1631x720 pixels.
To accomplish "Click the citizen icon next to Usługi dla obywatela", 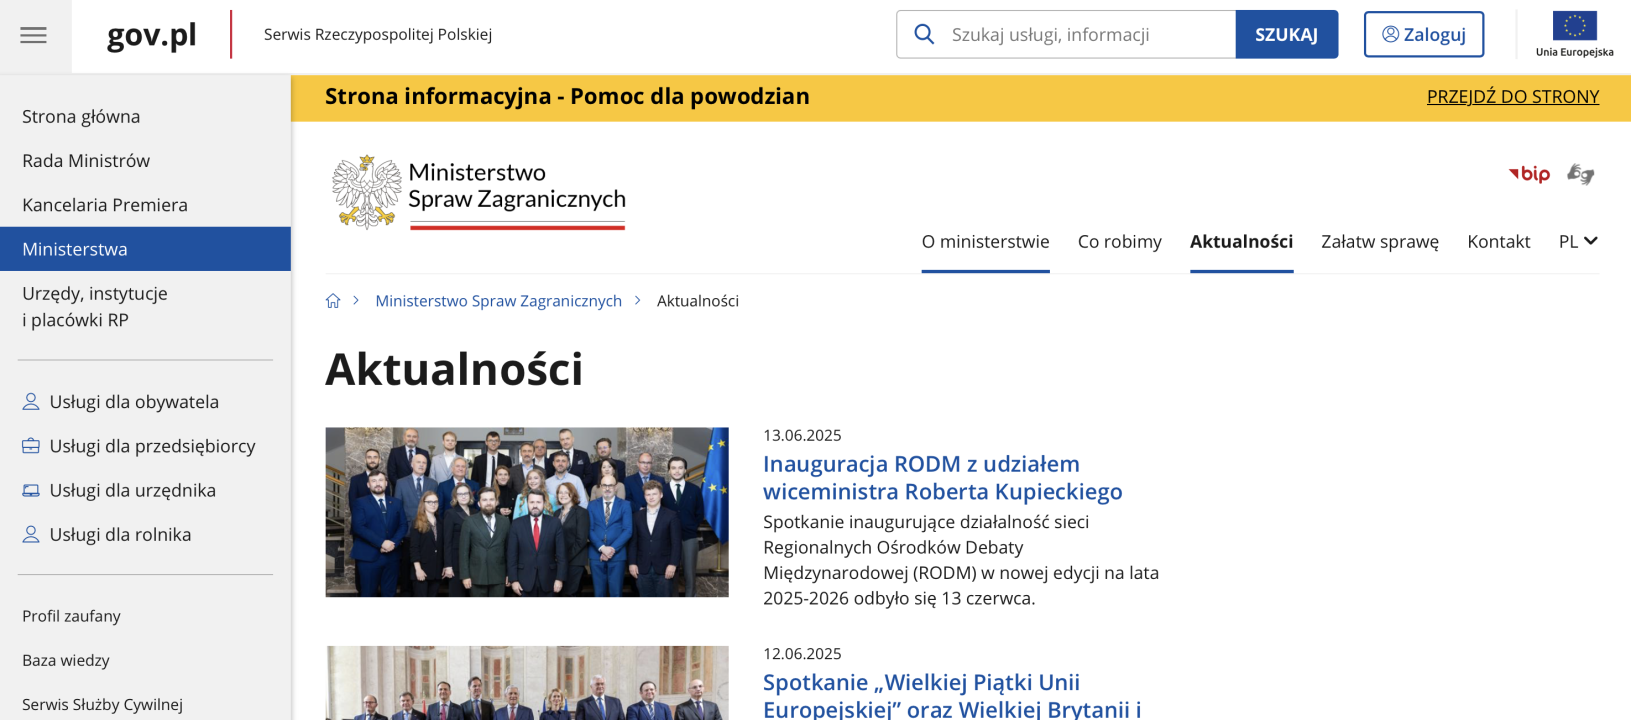I will (31, 402).
